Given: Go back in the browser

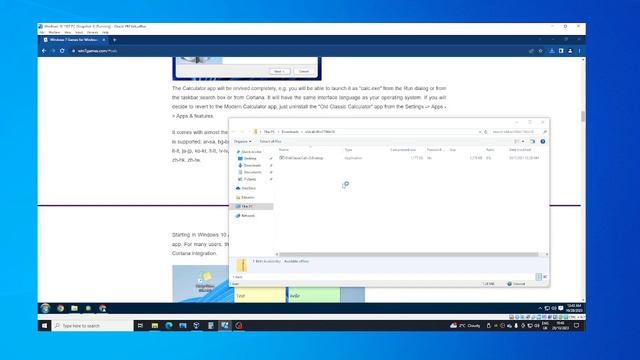Looking at the screenshot, I should 44,51.
